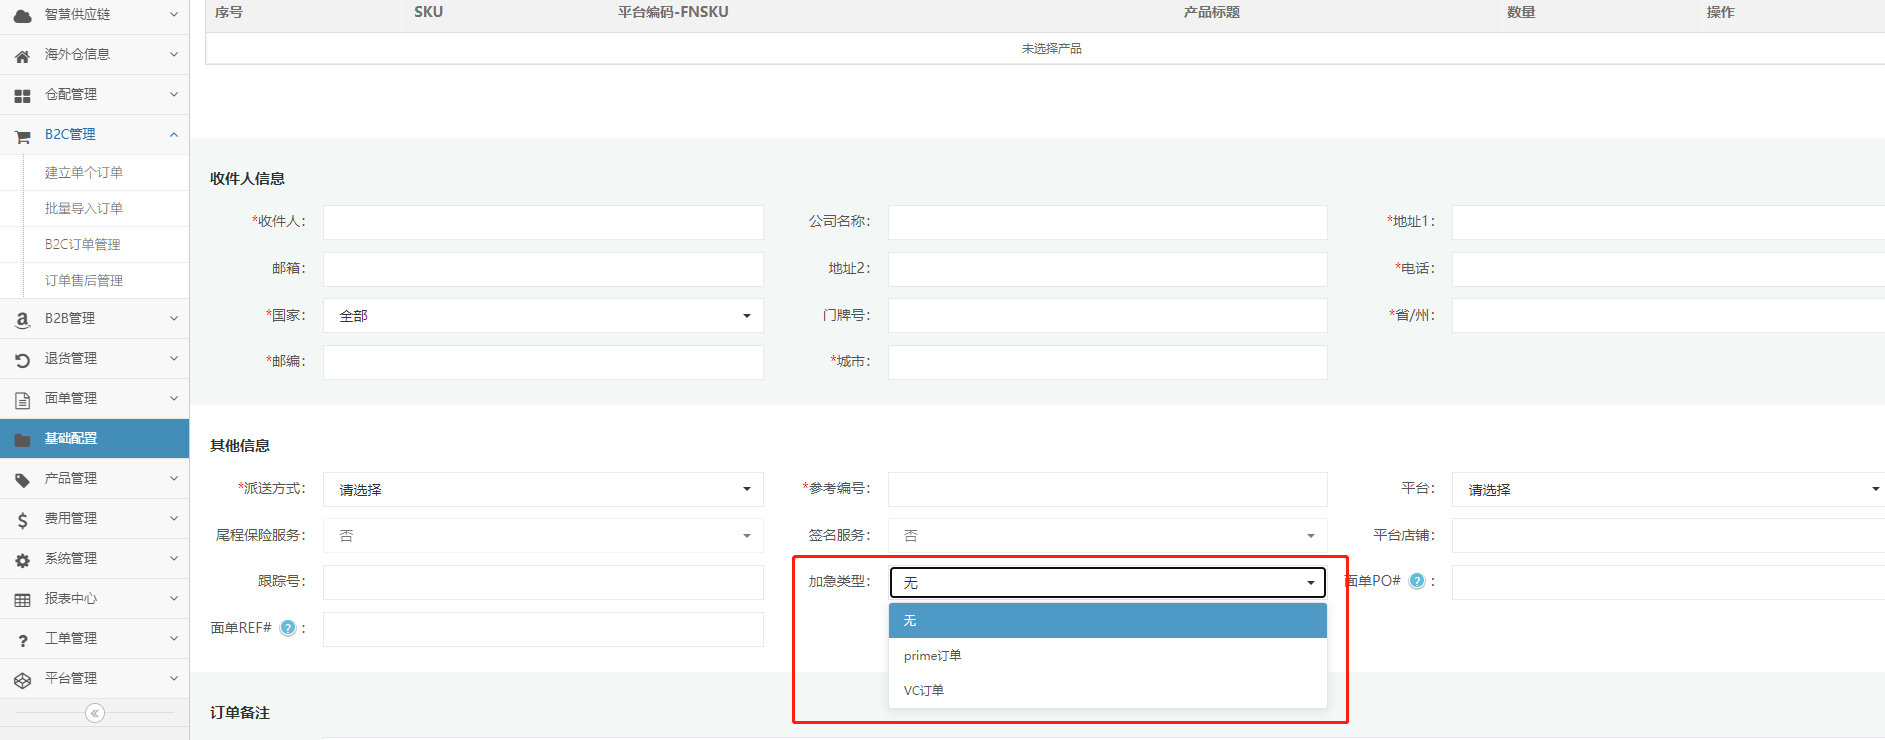Click the 平台店铺 input field

pos(1668,536)
